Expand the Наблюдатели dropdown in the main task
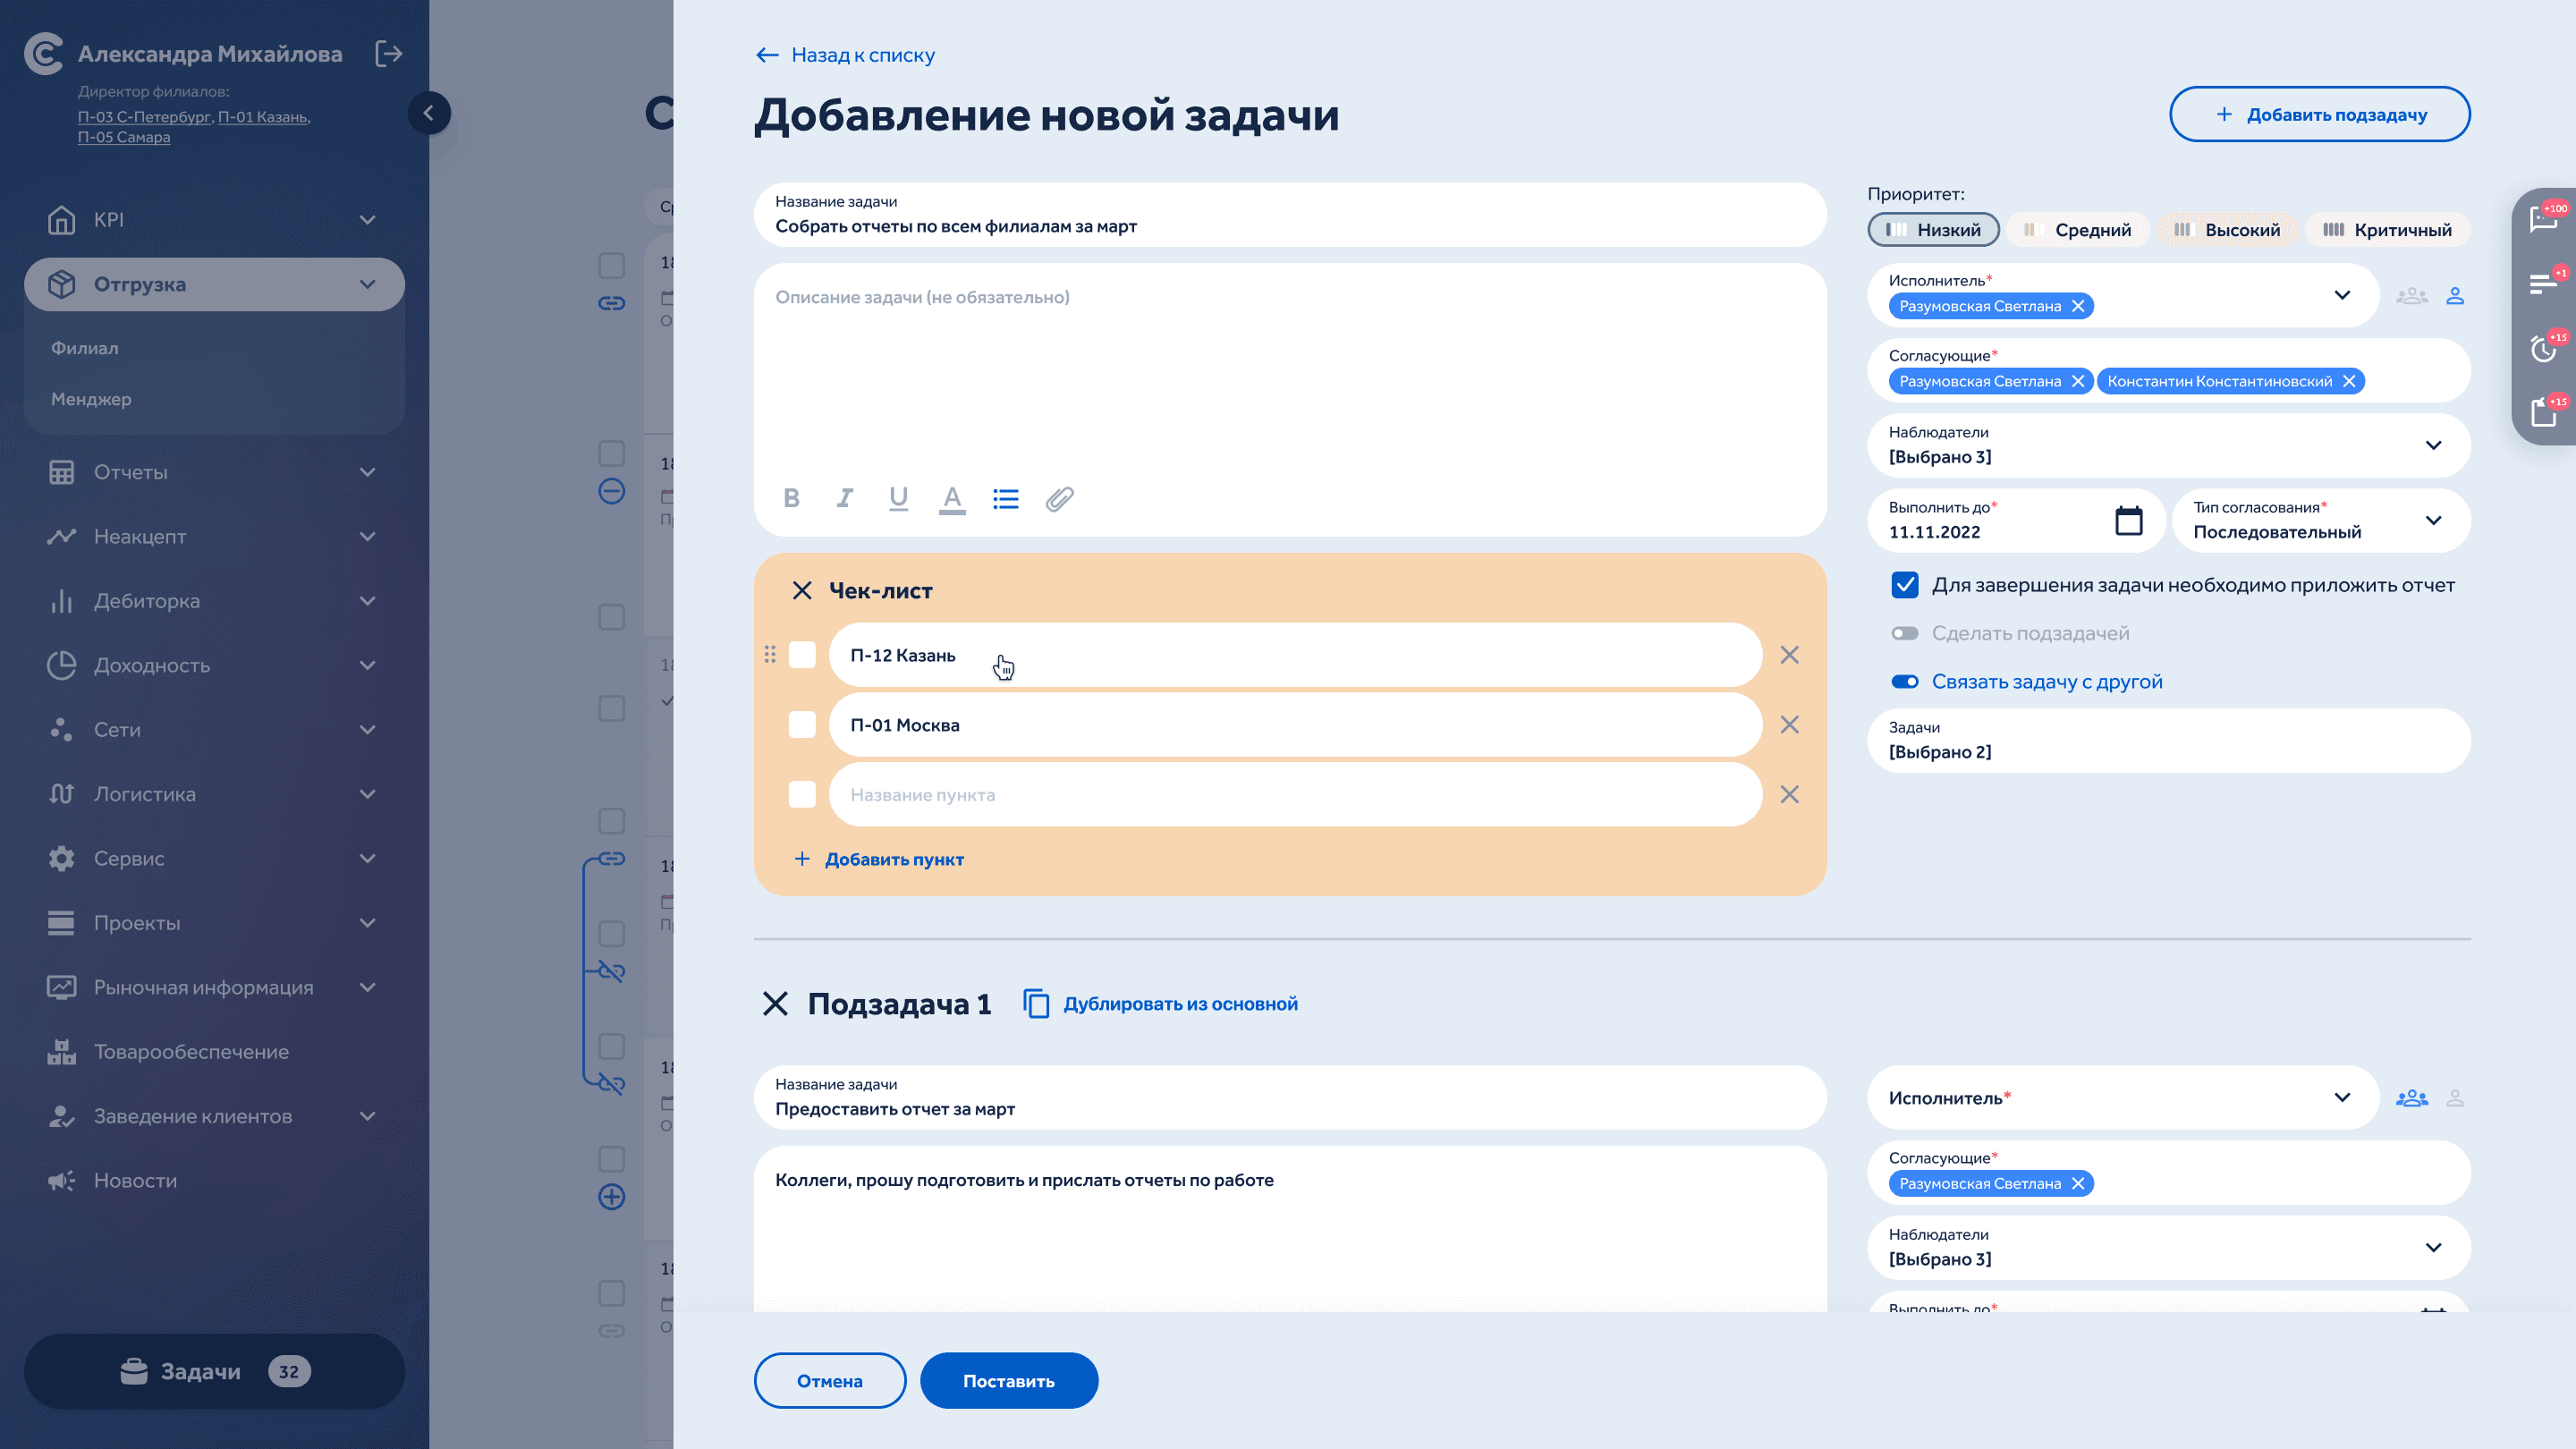The image size is (2576, 1449). click(x=2432, y=445)
